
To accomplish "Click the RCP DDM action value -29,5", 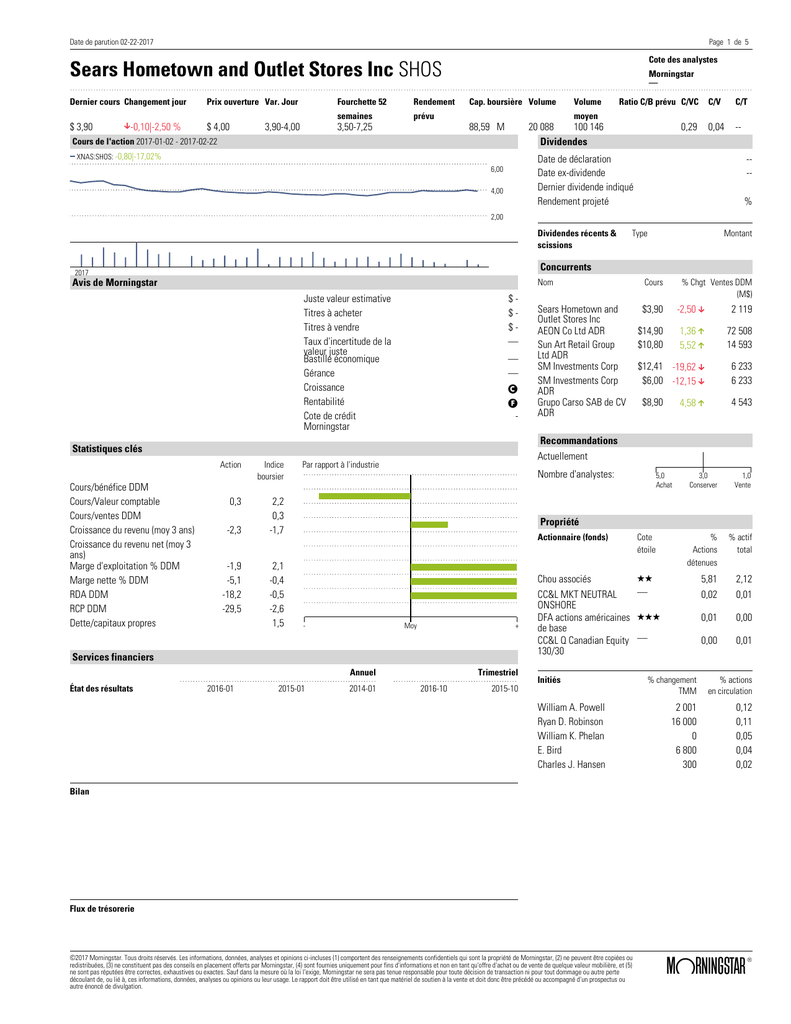I will 231,609.
